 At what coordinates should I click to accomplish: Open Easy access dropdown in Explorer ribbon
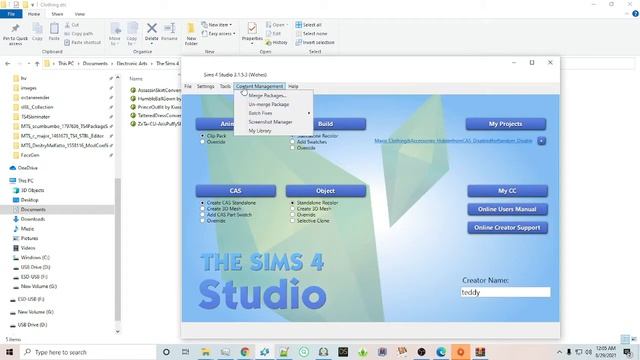tap(219, 34)
